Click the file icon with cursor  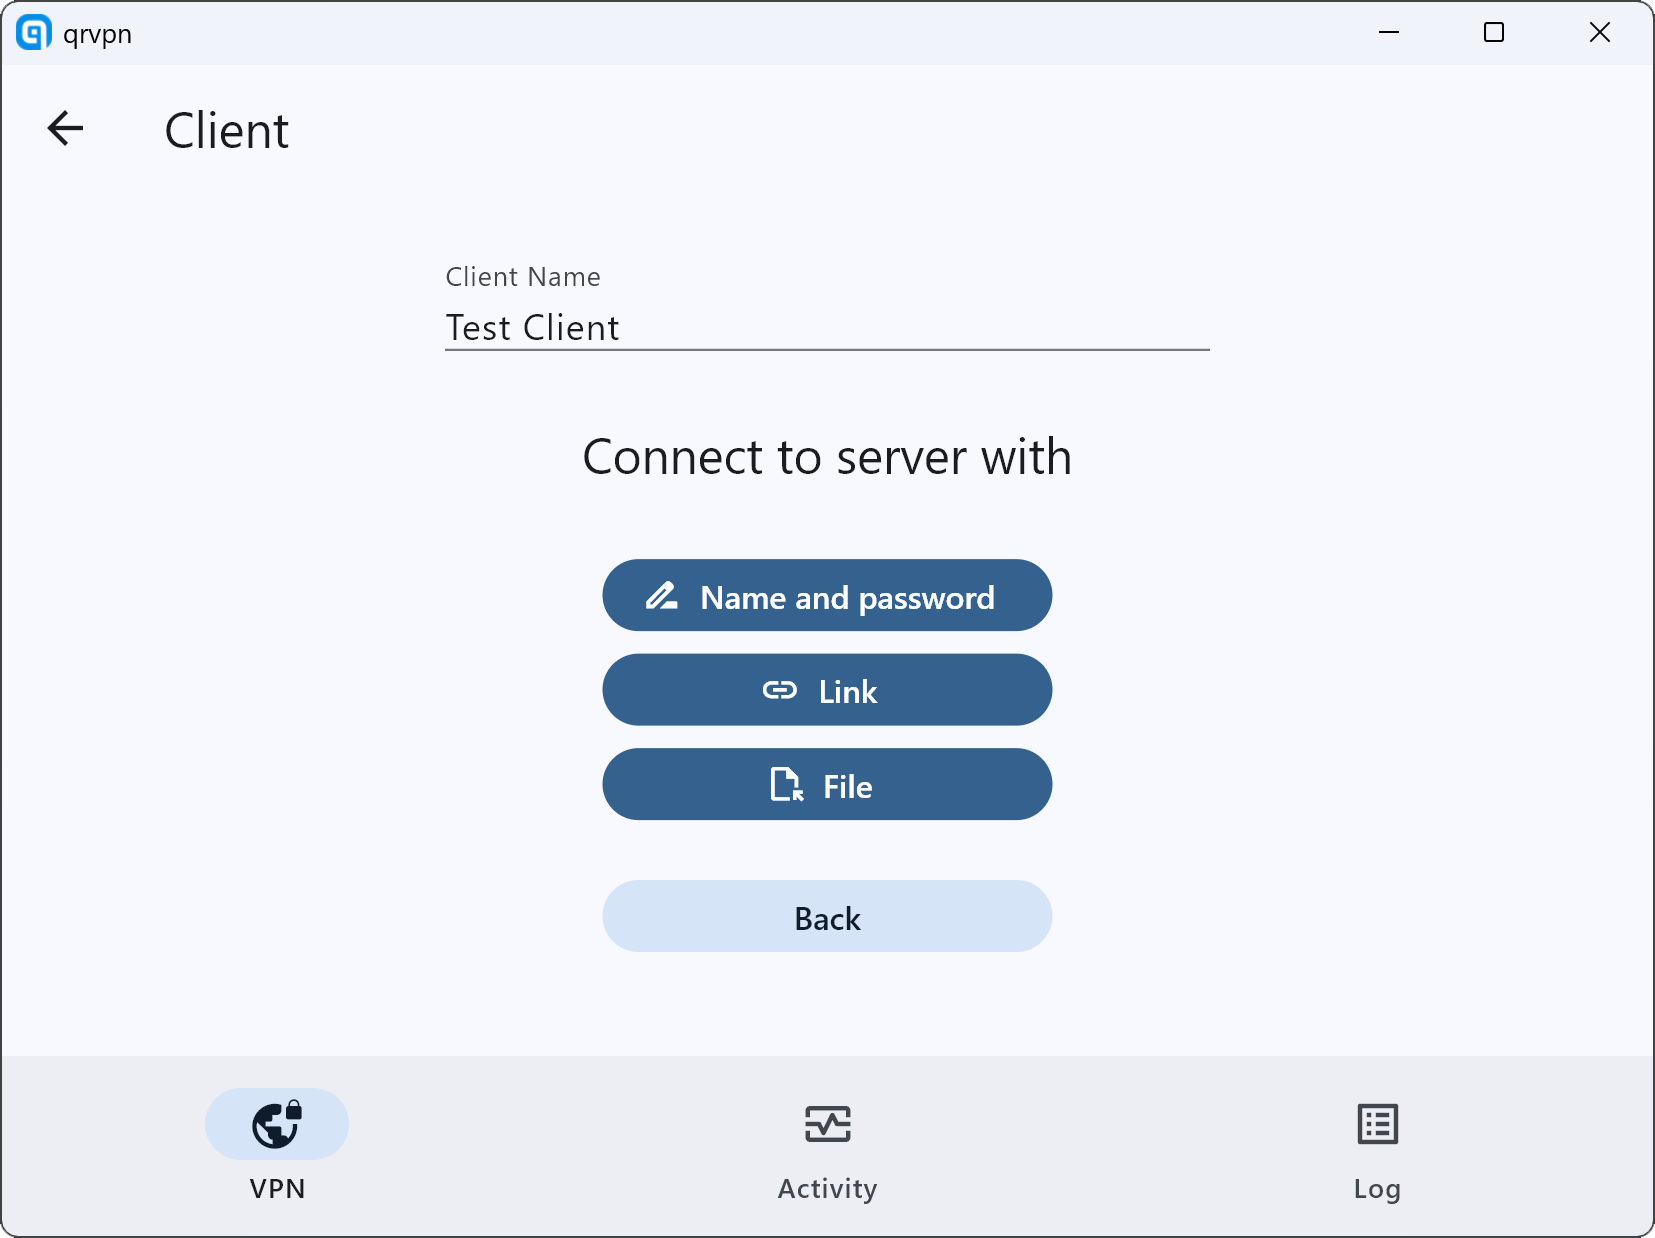coord(786,785)
